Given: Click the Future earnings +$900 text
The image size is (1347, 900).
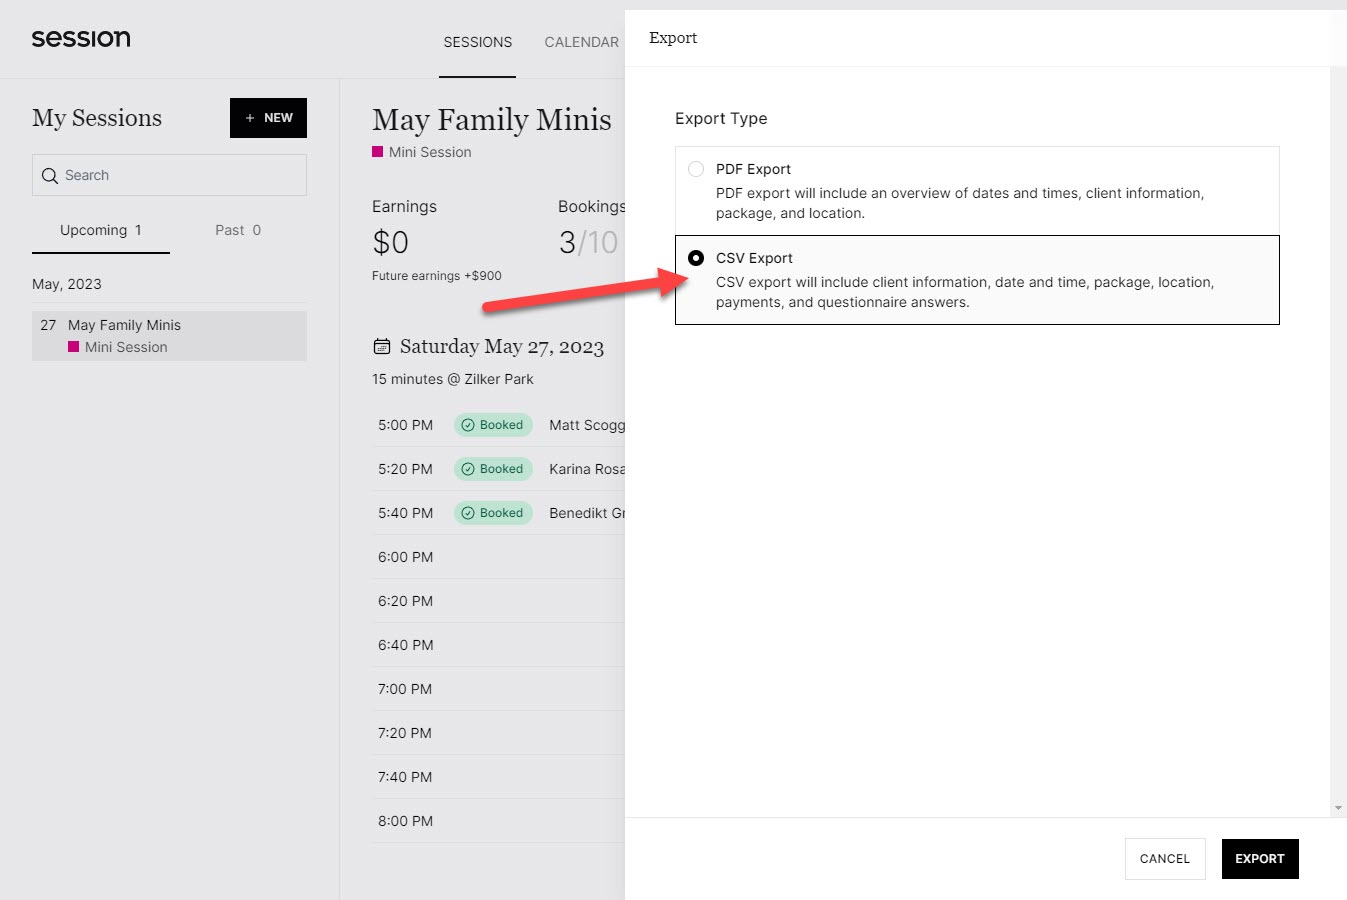Looking at the screenshot, I should click(437, 276).
